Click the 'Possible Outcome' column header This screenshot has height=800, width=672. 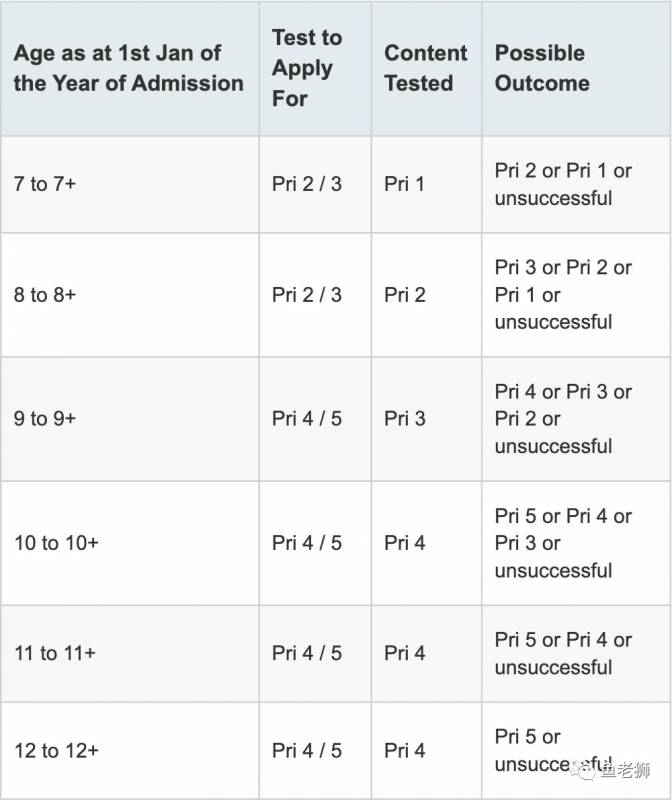click(x=541, y=68)
